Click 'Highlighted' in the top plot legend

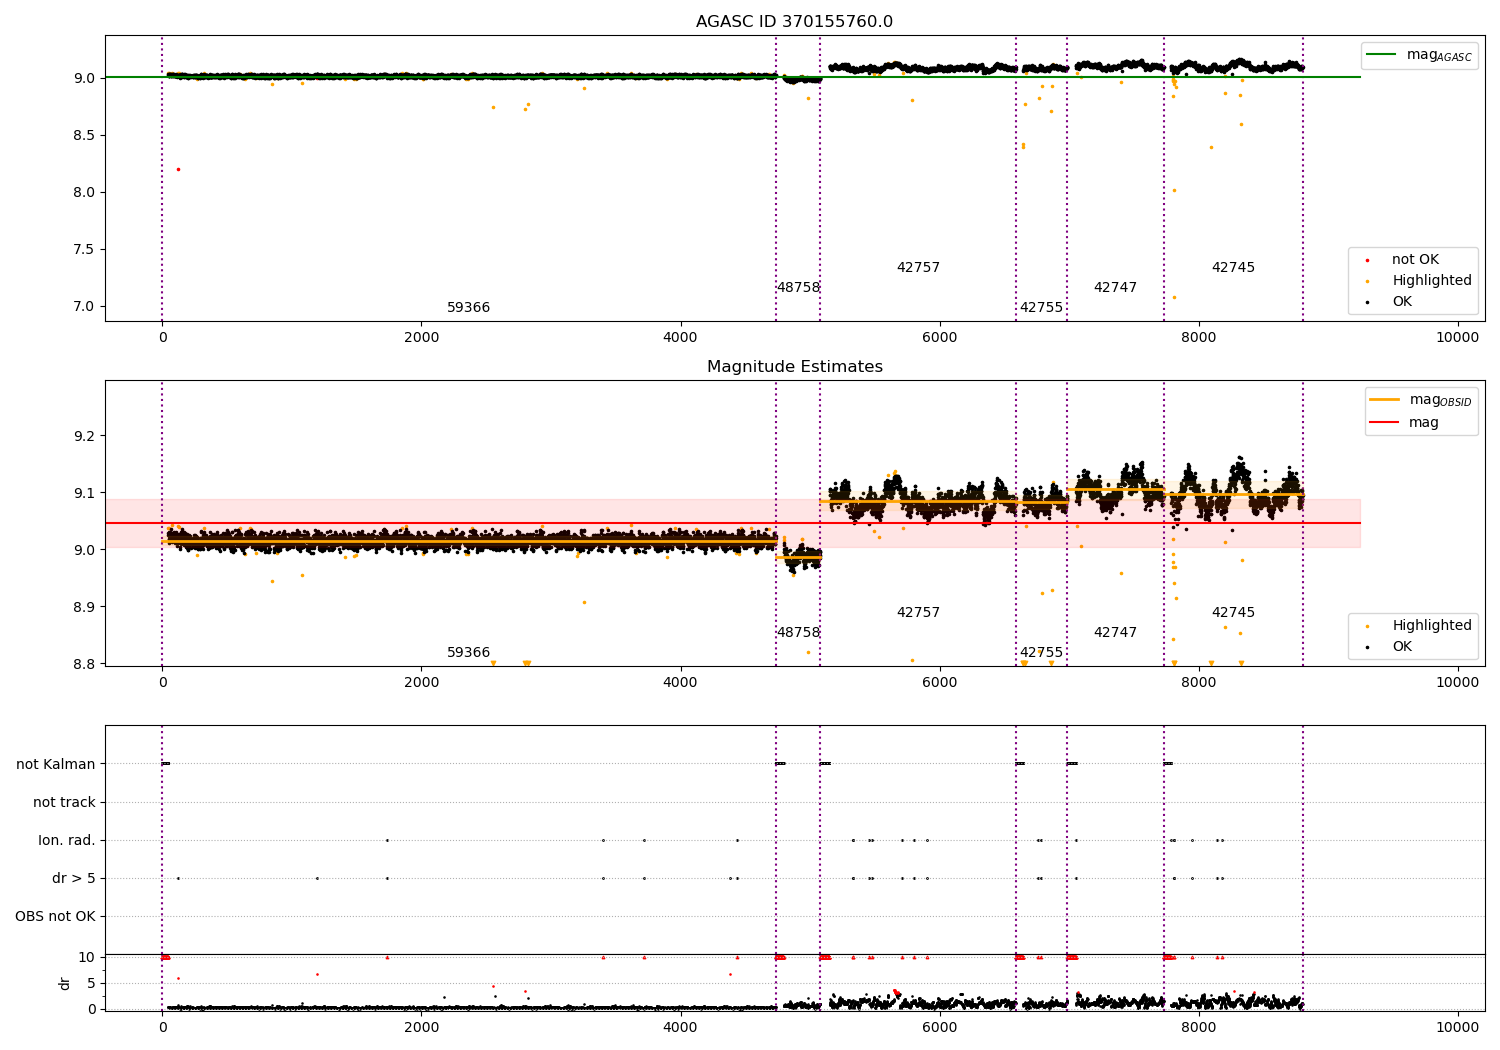click(1432, 281)
